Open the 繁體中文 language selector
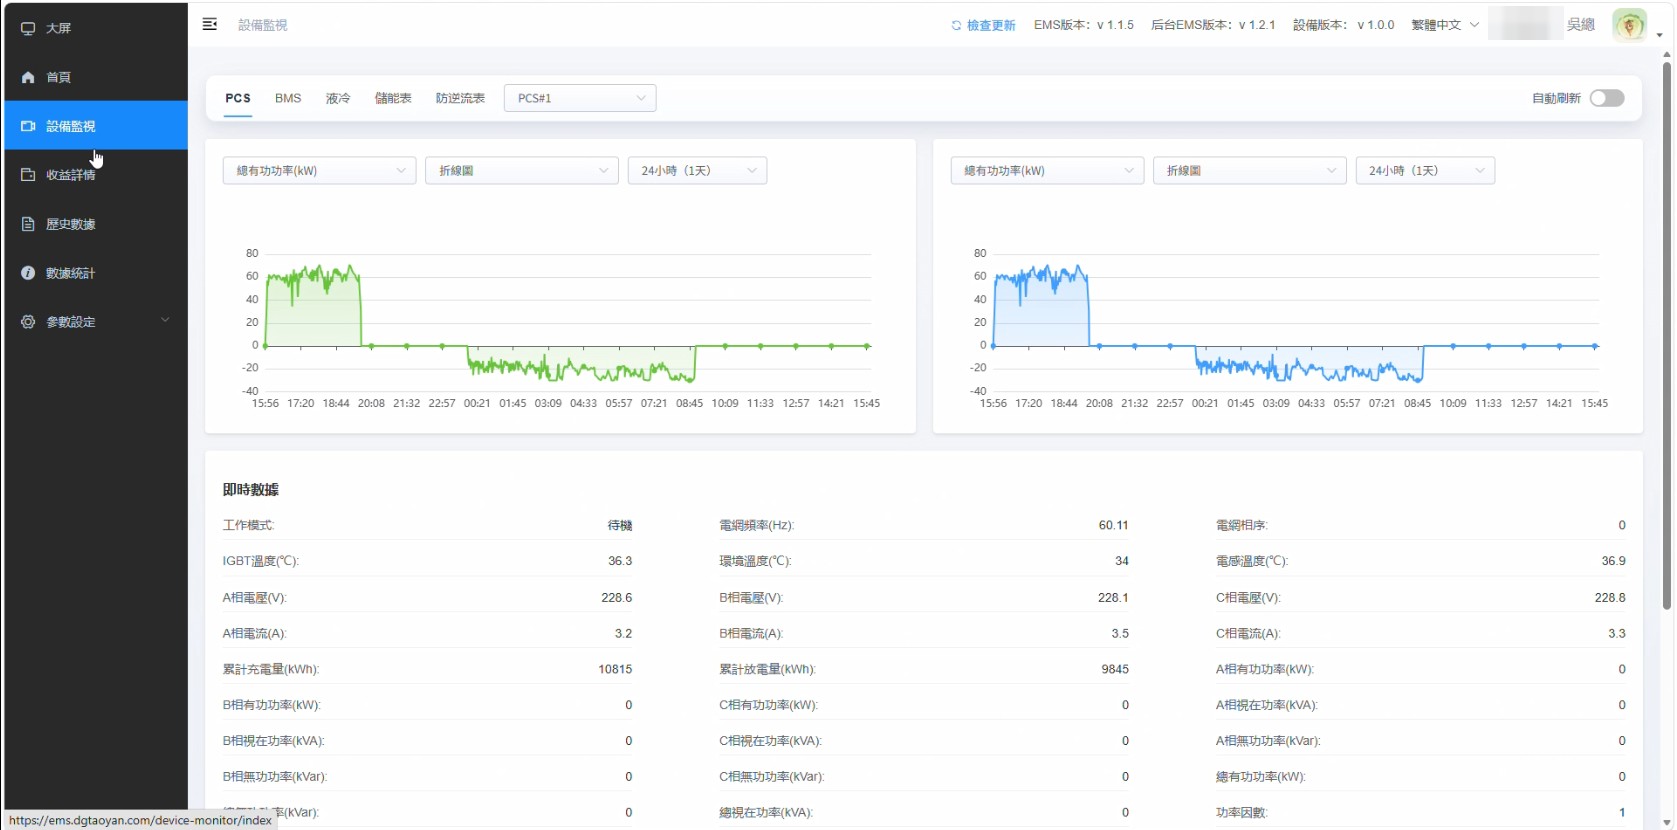1677x830 pixels. [1445, 25]
